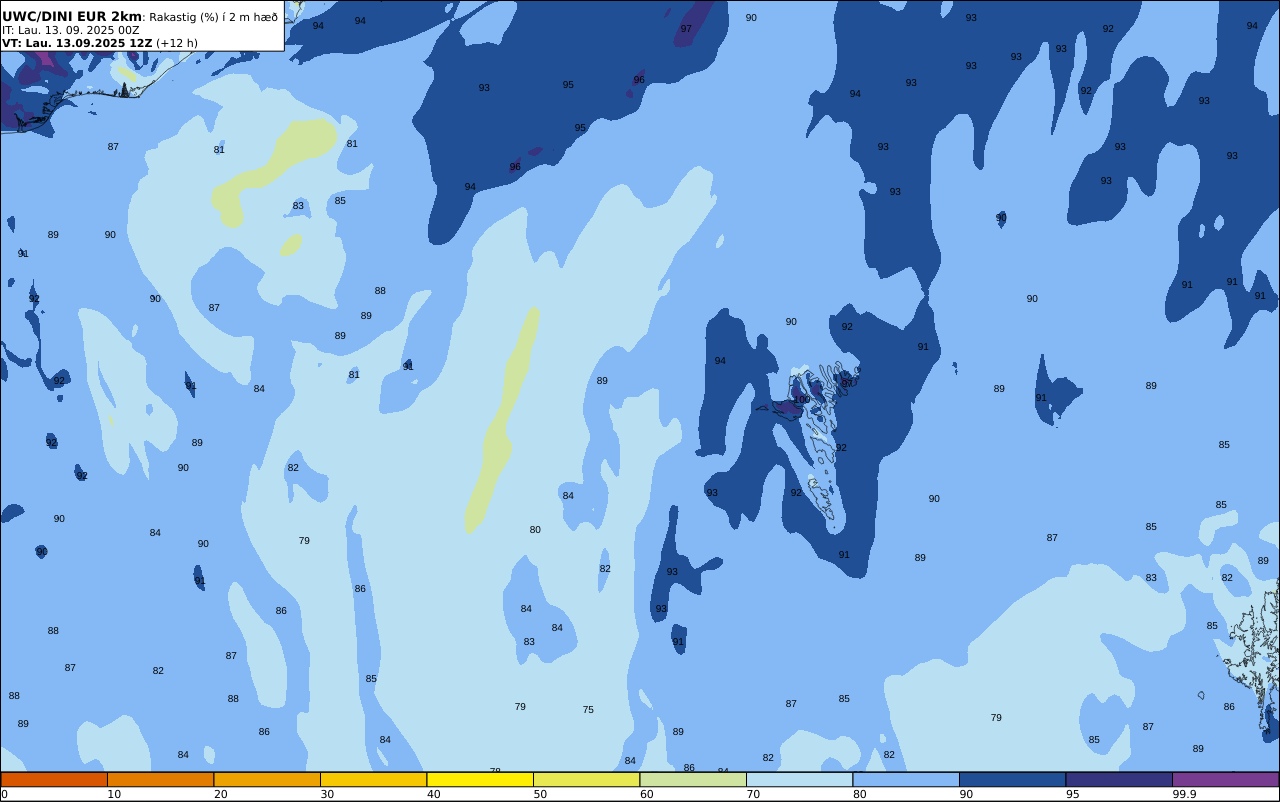Click the "(+12 h)" forecast offset text
Screen dimensions: 1280x802
click(x=177, y=43)
